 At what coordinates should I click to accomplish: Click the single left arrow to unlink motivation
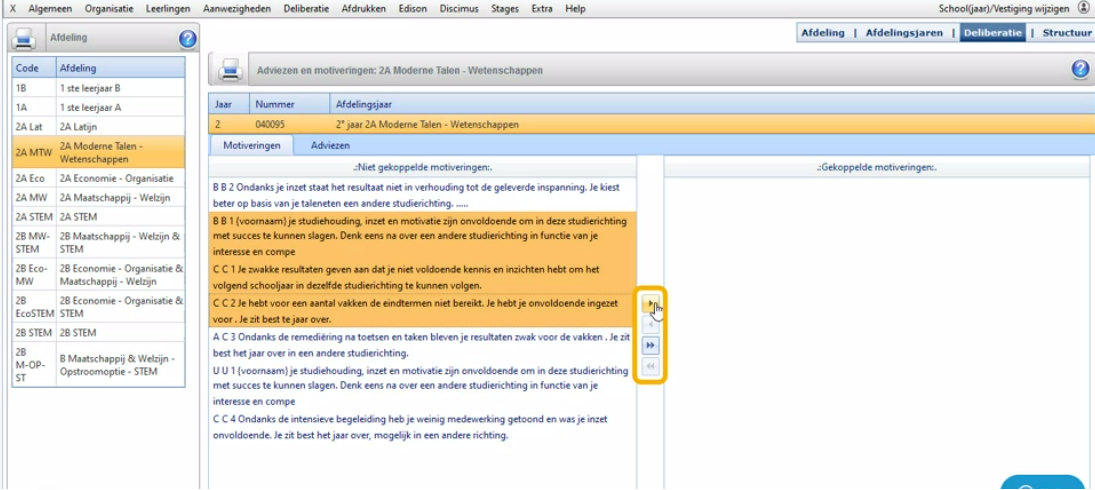coord(650,324)
